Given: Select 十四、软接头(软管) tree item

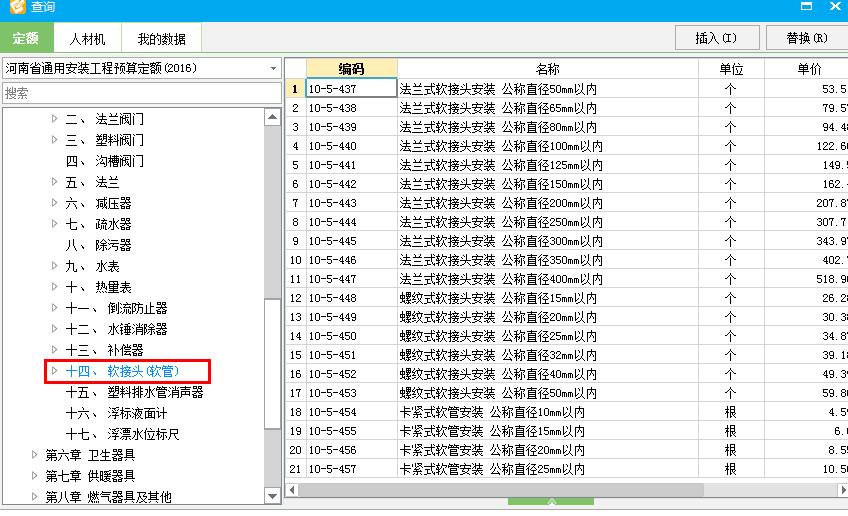Looking at the screenshot, I should [122, 371].
